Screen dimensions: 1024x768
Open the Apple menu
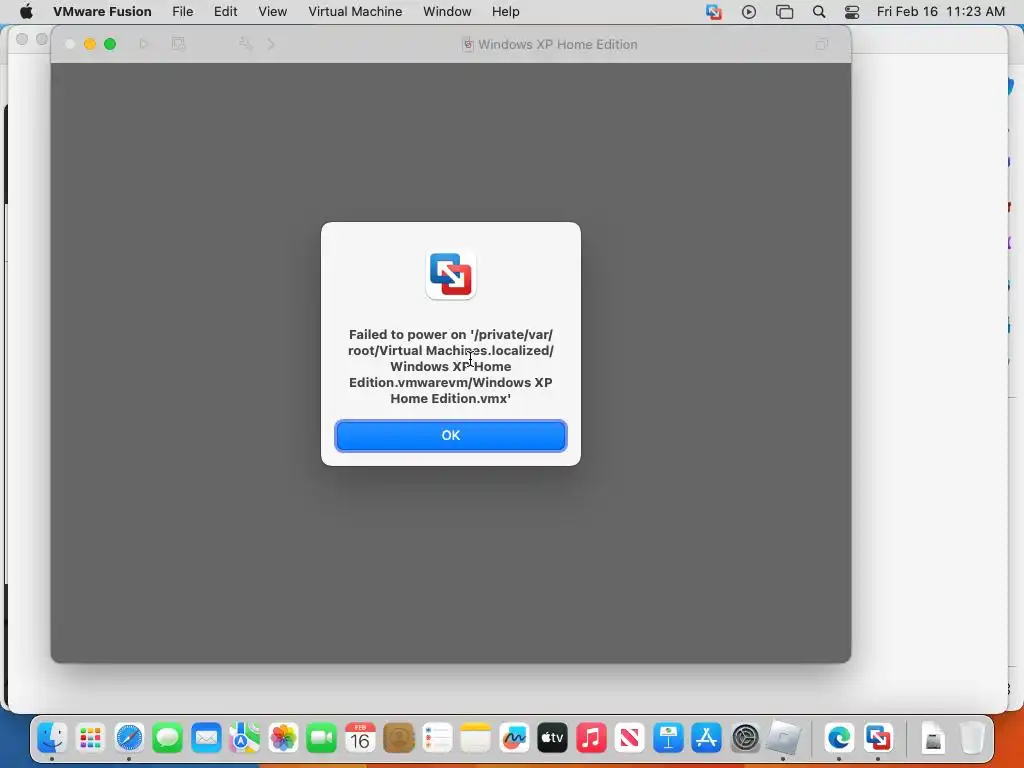(26, 12)
